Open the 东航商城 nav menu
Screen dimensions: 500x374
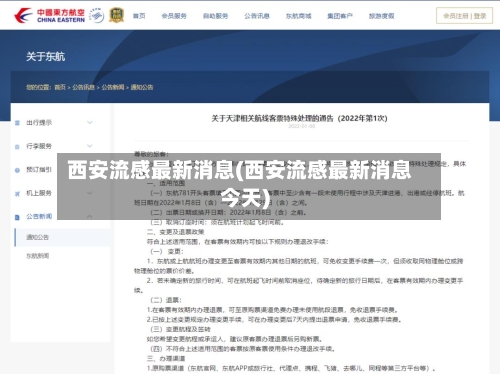tap(298, 16)
